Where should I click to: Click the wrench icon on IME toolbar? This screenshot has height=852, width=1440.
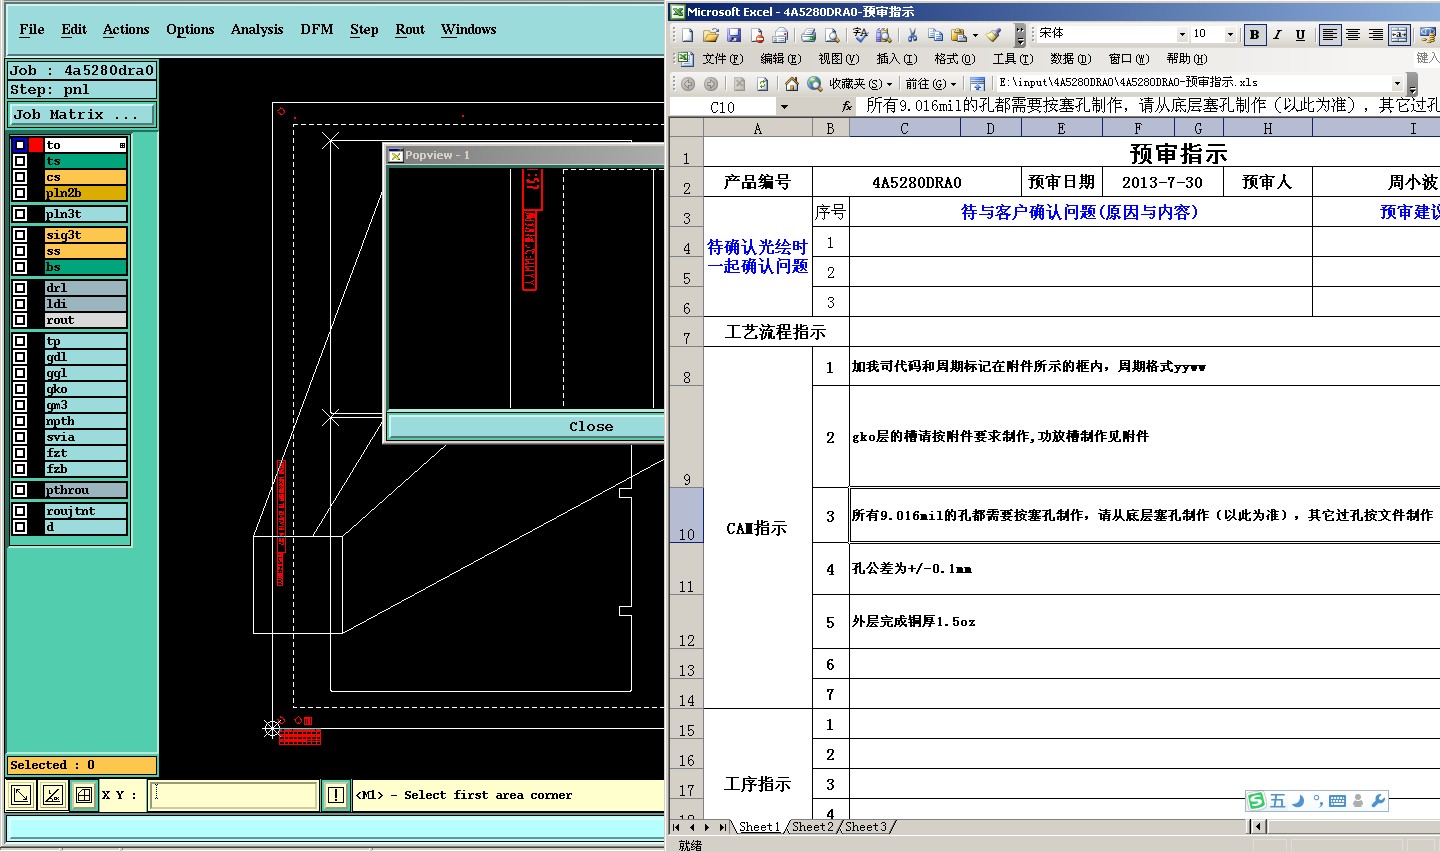pyautogui.click(x=1378, y=800)
